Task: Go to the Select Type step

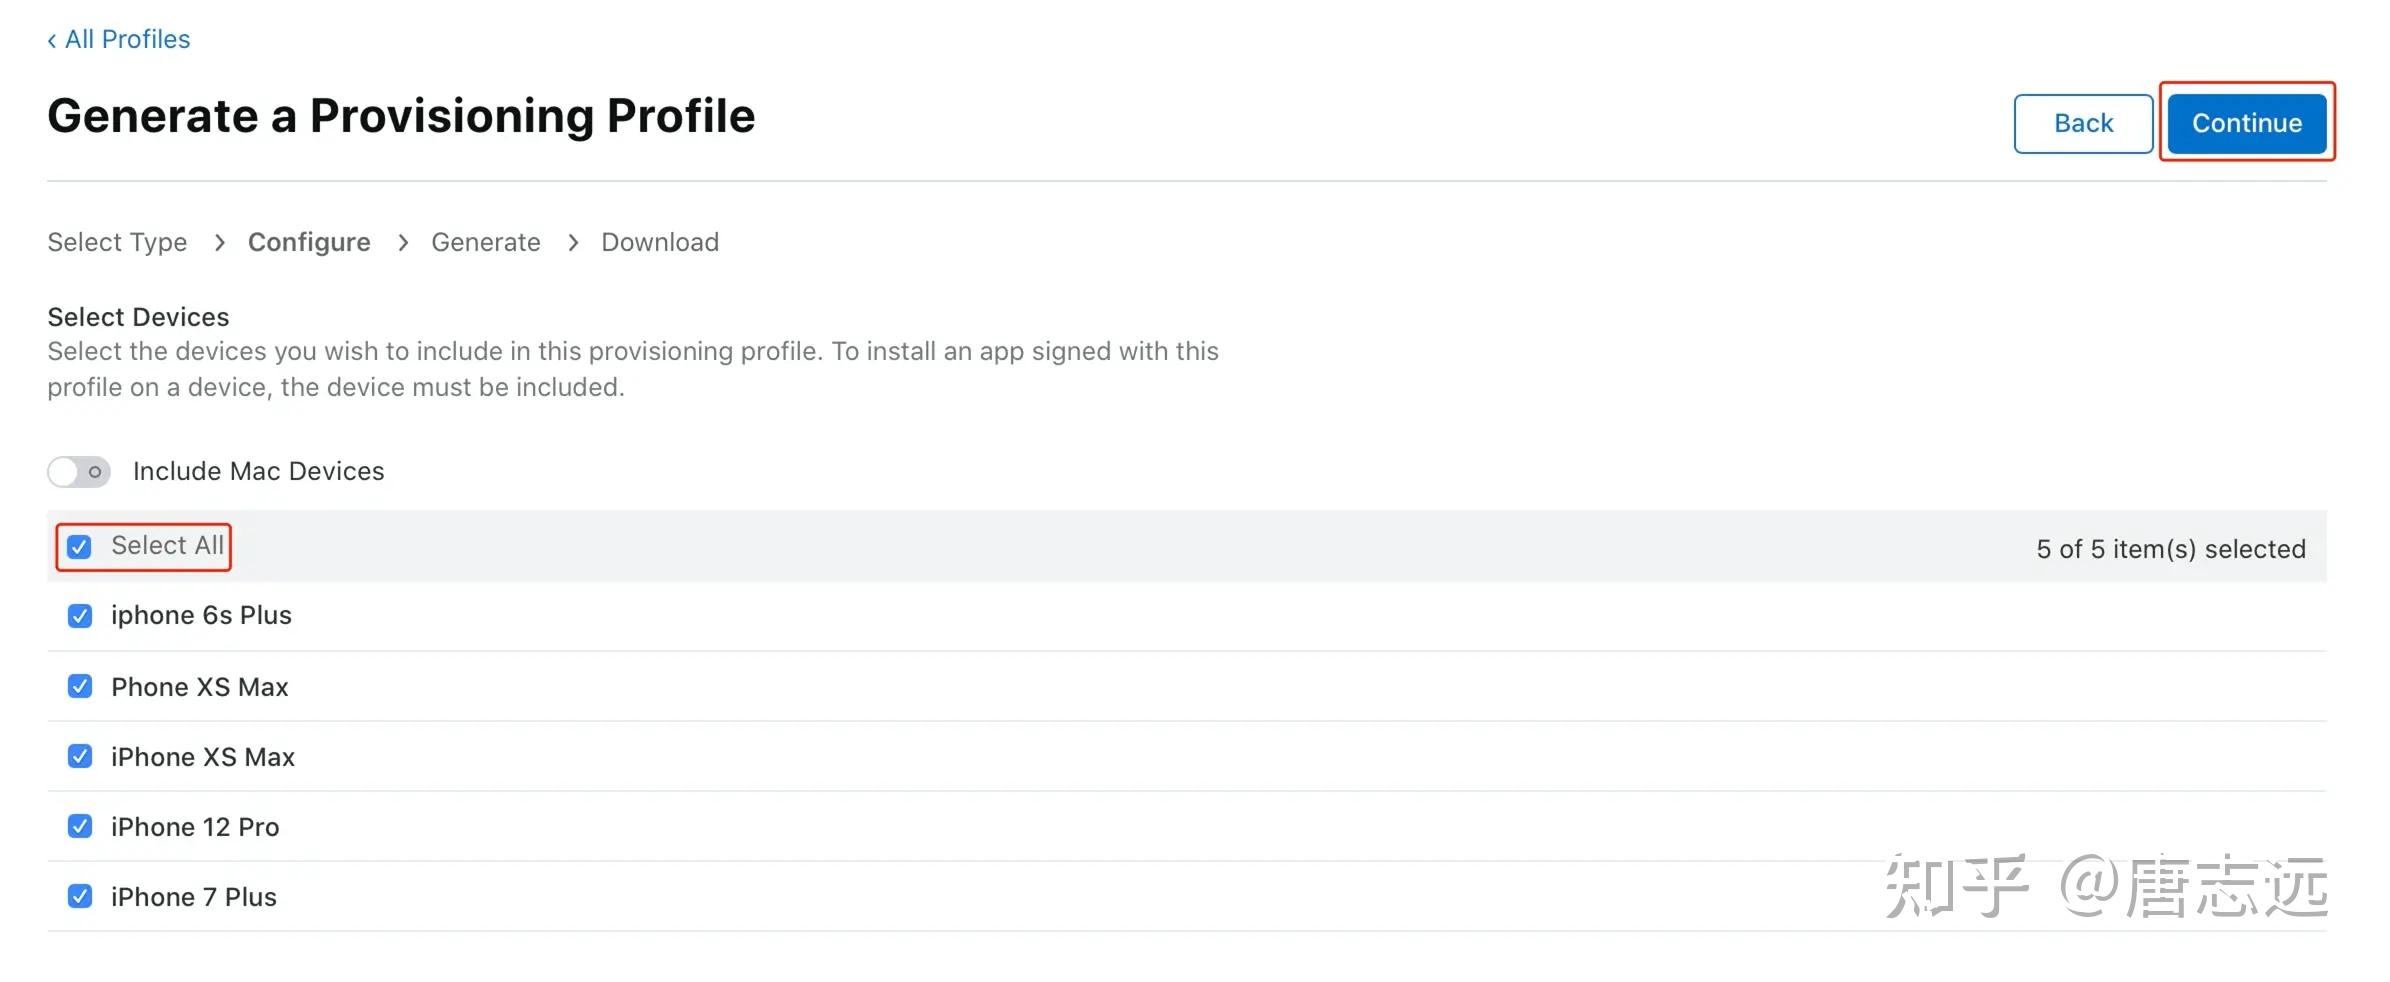Action: tap(117, 242)
